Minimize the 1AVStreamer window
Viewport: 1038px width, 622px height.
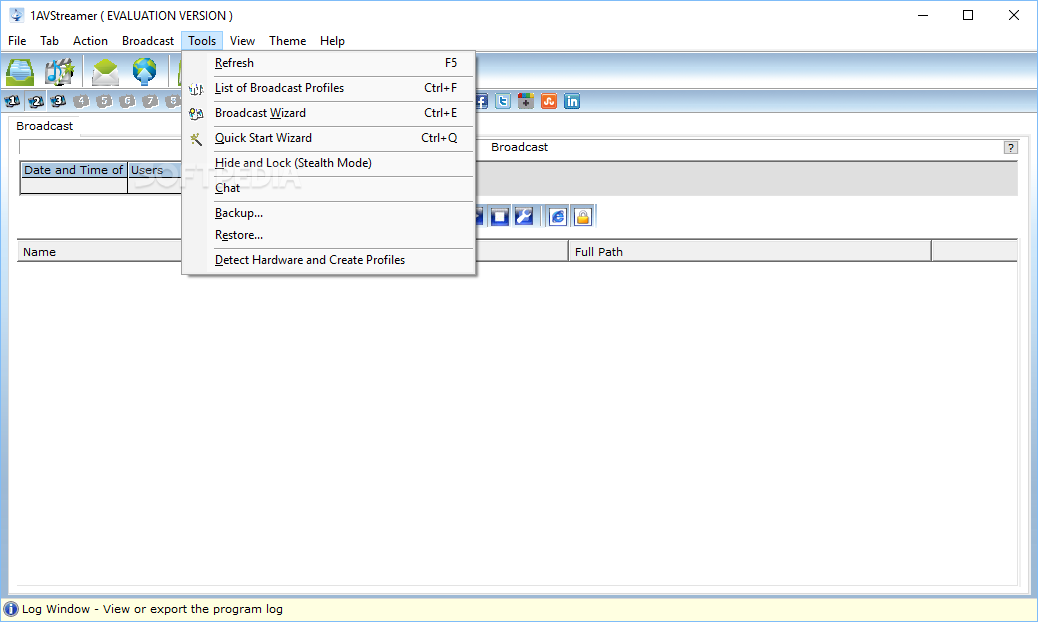point(923,15)
